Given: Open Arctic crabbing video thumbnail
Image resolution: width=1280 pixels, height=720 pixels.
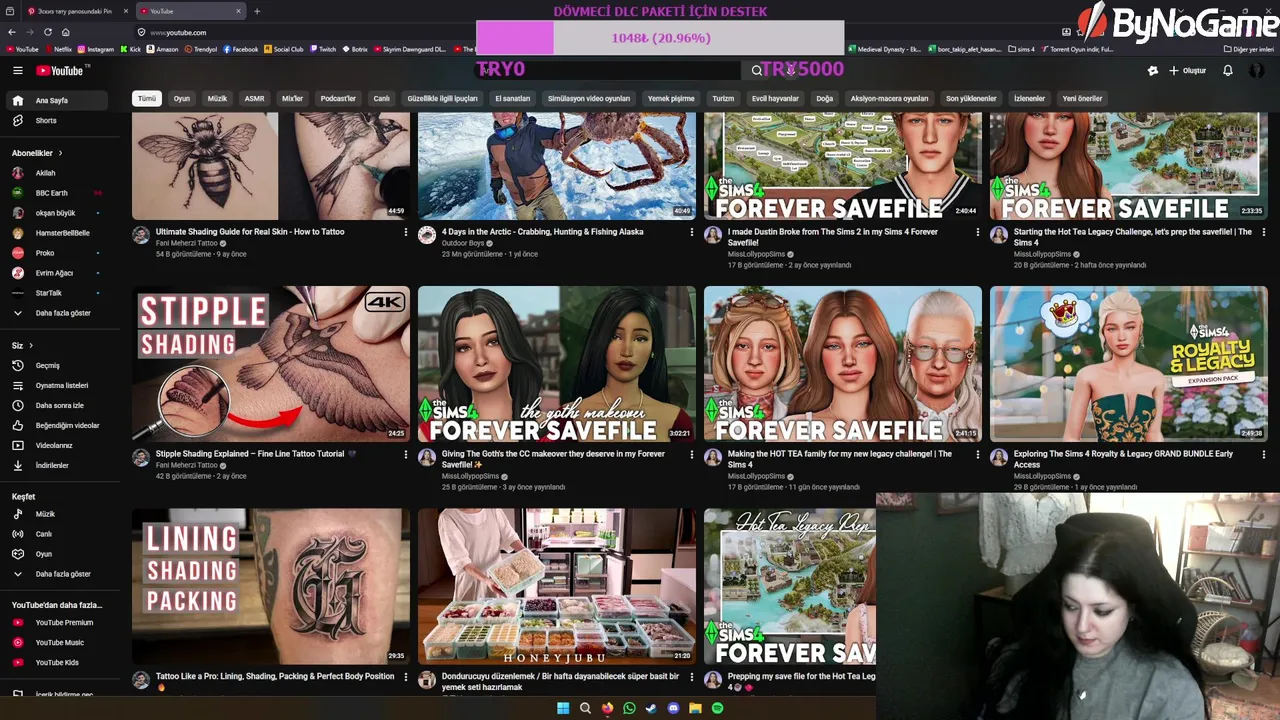Looking at the screenshot, I should click(x=557, y=166).
